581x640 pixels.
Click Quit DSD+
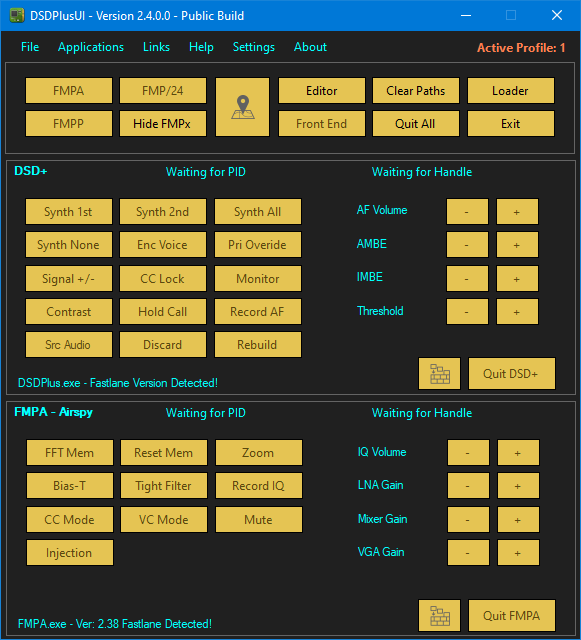(x=512, y=373)
